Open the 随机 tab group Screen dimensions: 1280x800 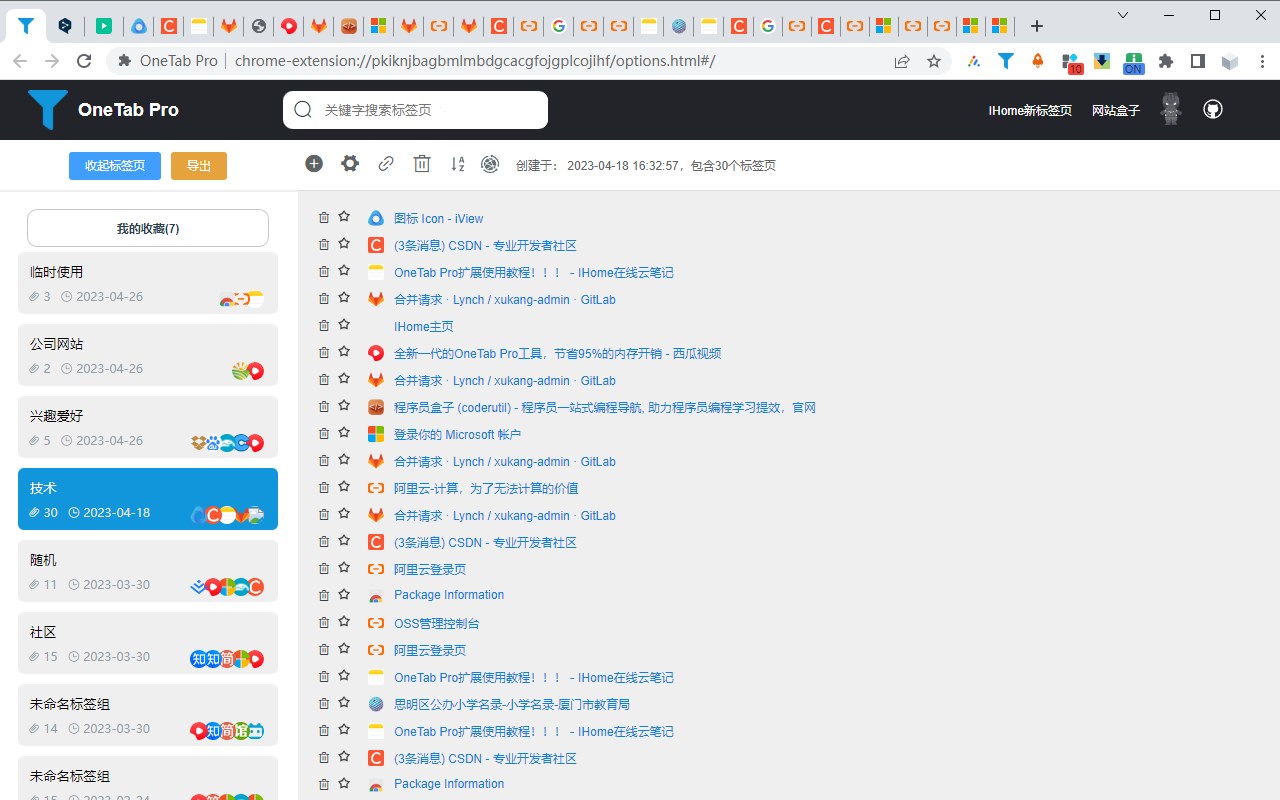point(148,571)
